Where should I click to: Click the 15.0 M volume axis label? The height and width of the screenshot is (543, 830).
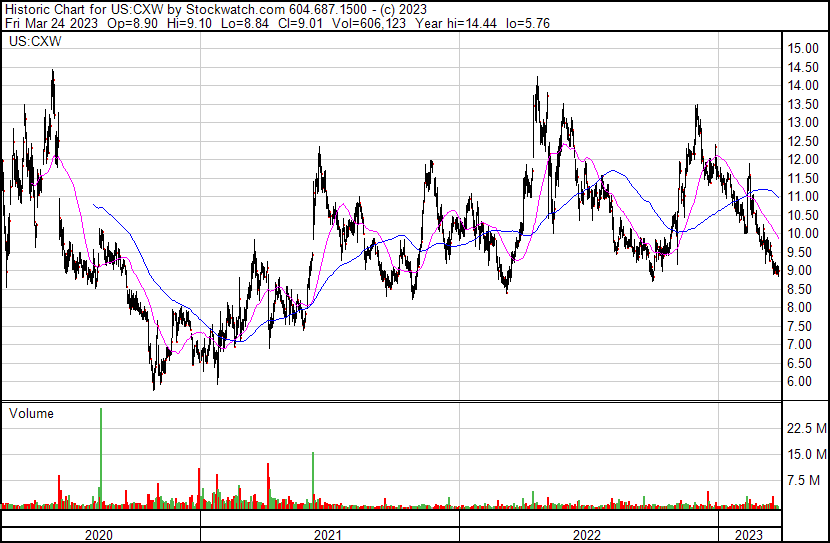(x=805, y=455)
